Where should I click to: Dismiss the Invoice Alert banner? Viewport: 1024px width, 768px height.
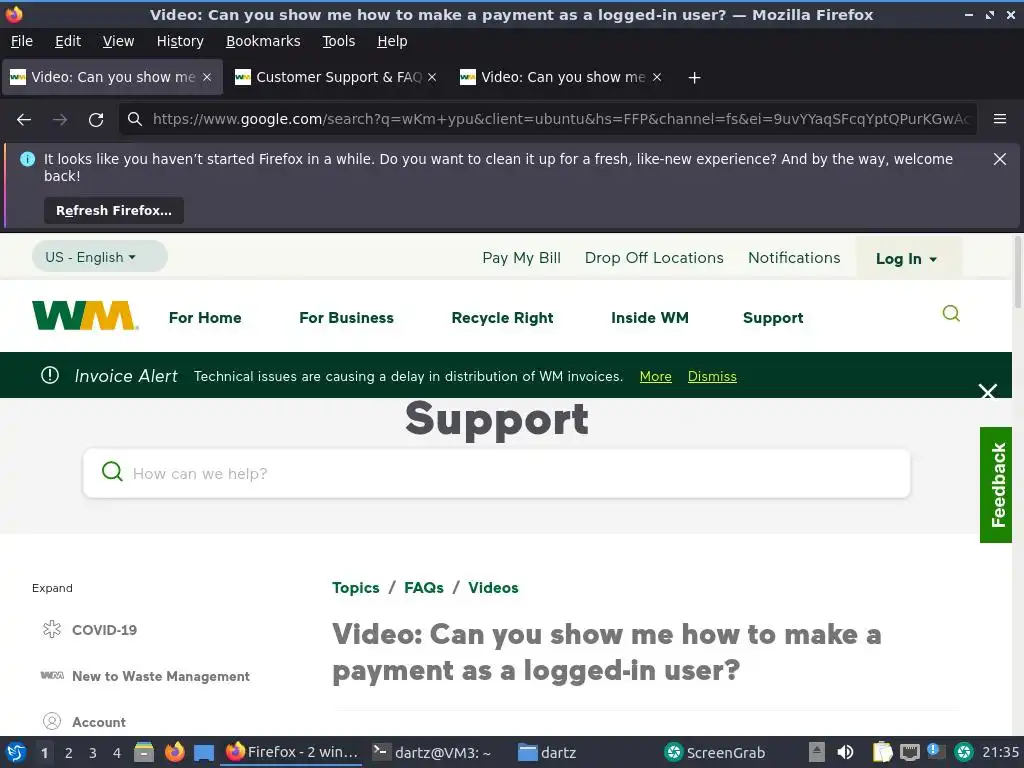coord(712,376)
